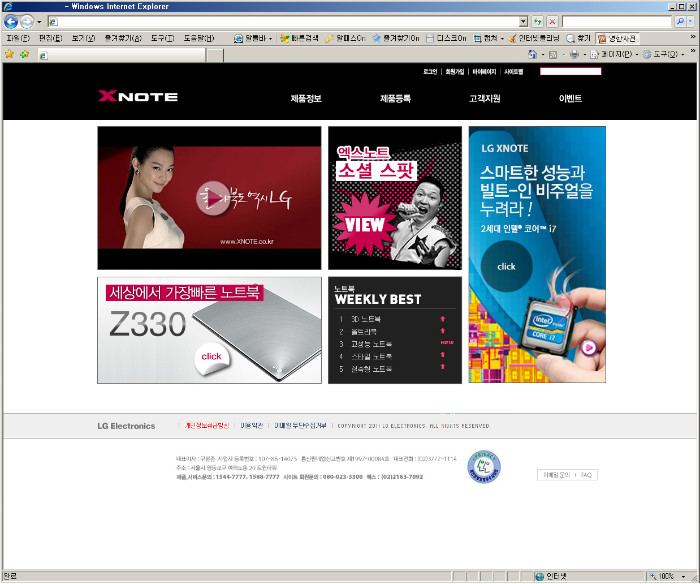The width and height of the screenshot is (700, 584).
Task: Open search provider options dropdown arrow
Action: (691, 21)
